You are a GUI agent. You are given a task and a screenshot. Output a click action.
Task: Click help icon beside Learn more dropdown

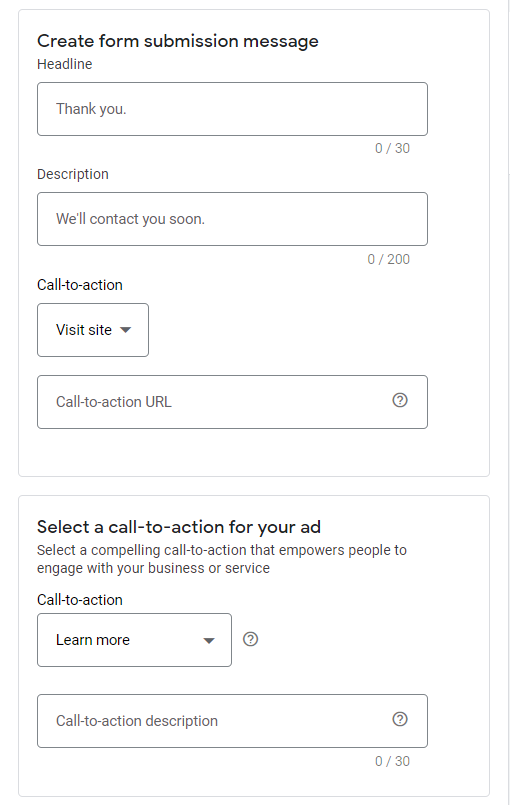pyautogui.click(x=250, y=639)
